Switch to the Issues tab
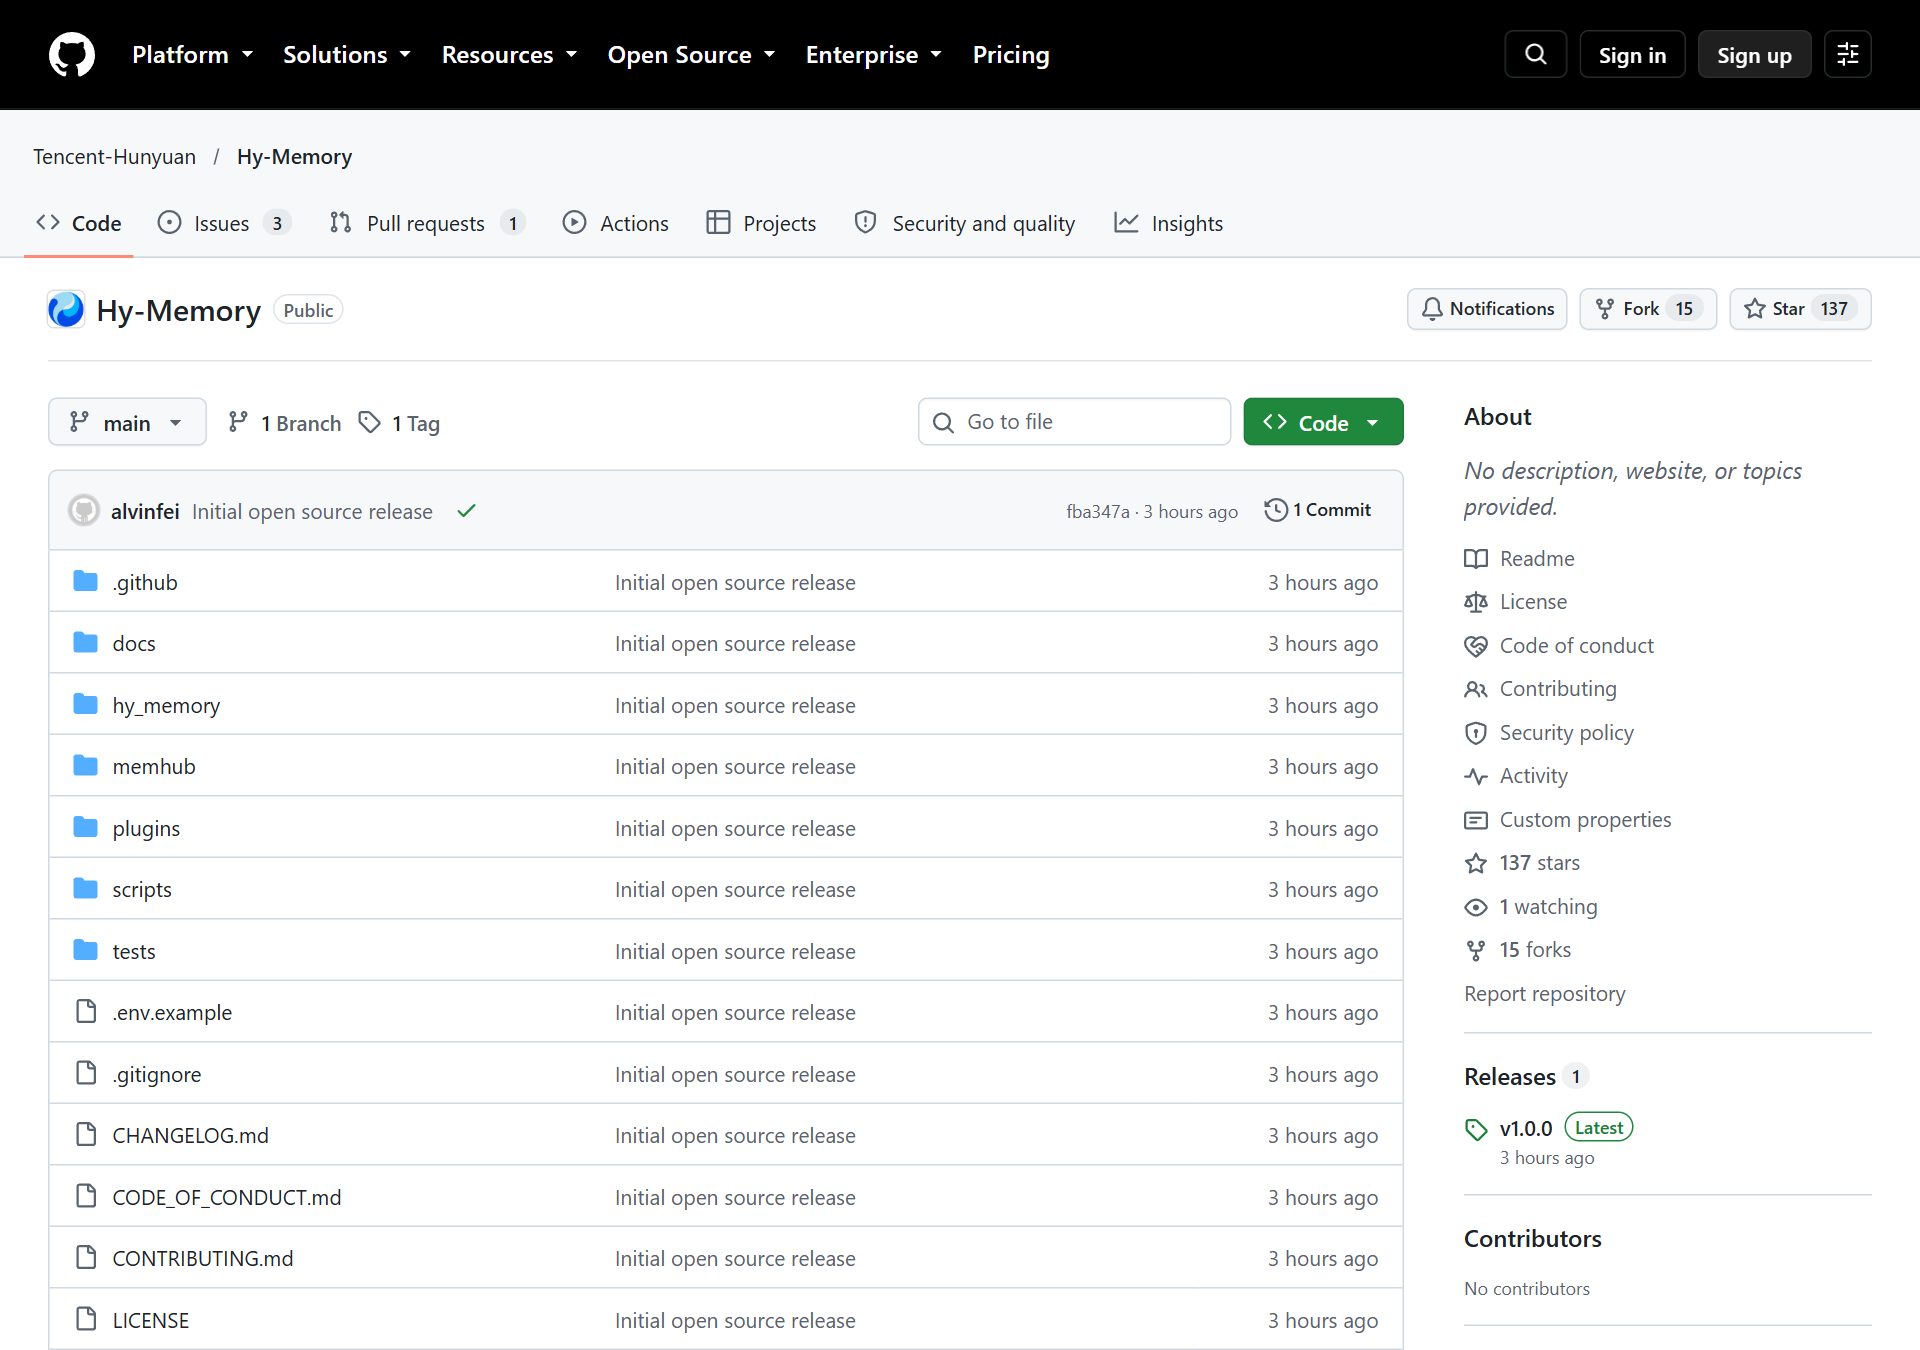 tap(224, 223)
